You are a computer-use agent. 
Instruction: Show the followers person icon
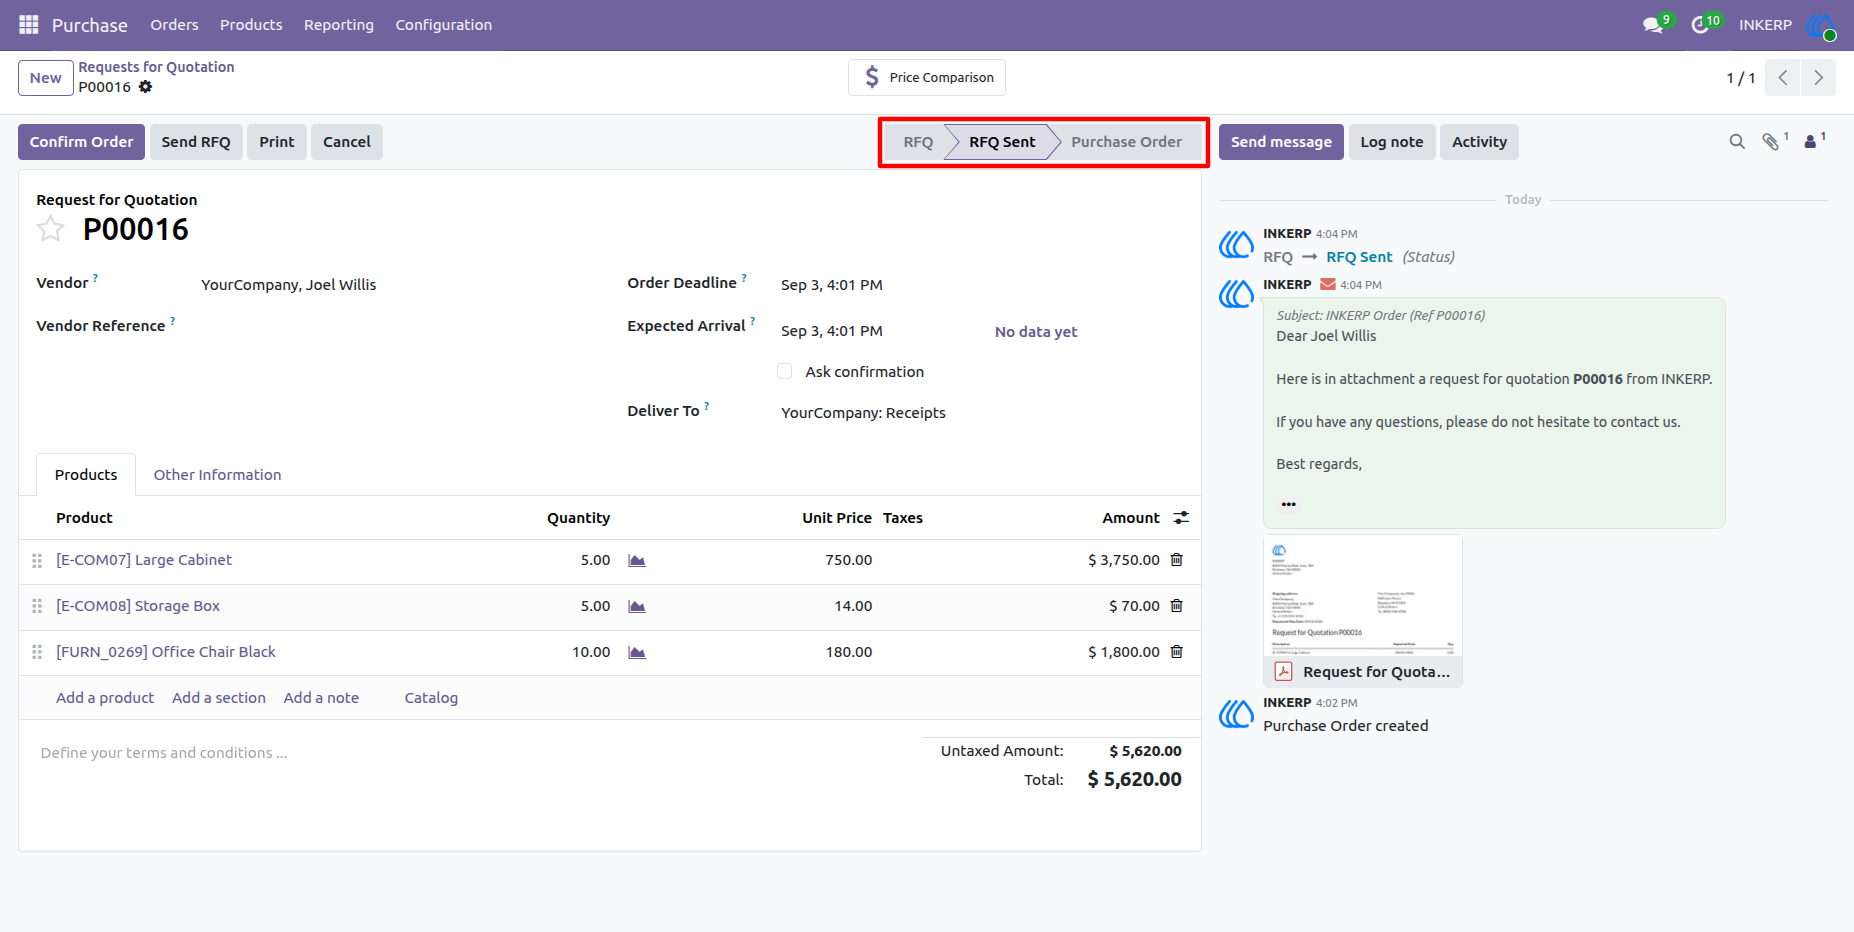[x=1810, y=142]
